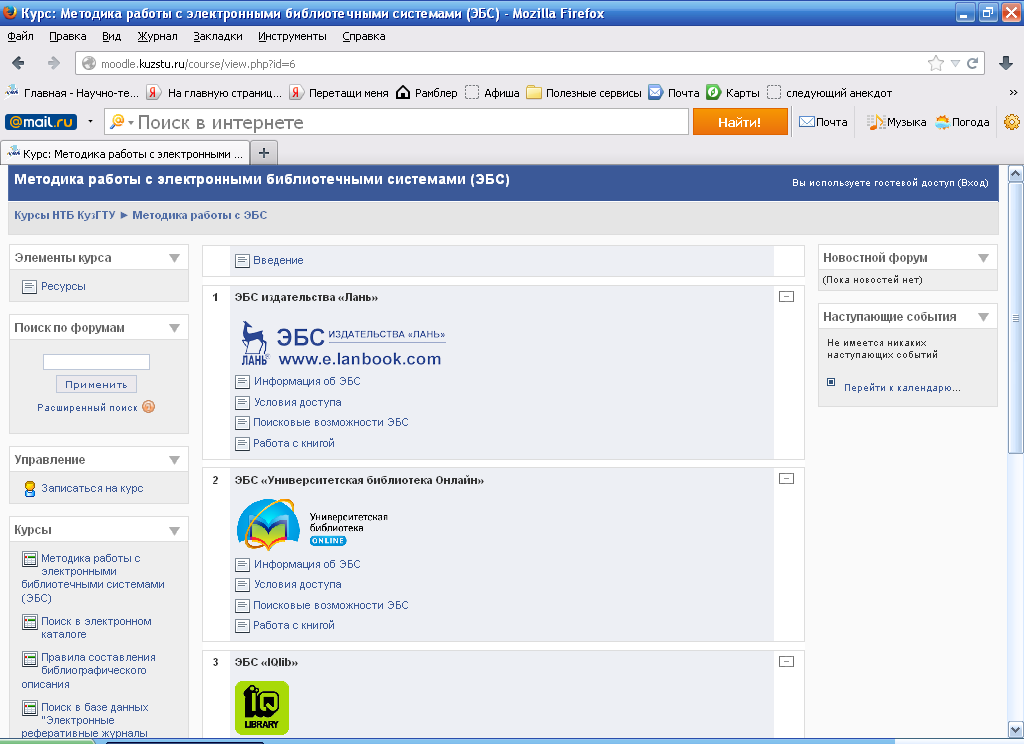Click the Применить button

96,384
